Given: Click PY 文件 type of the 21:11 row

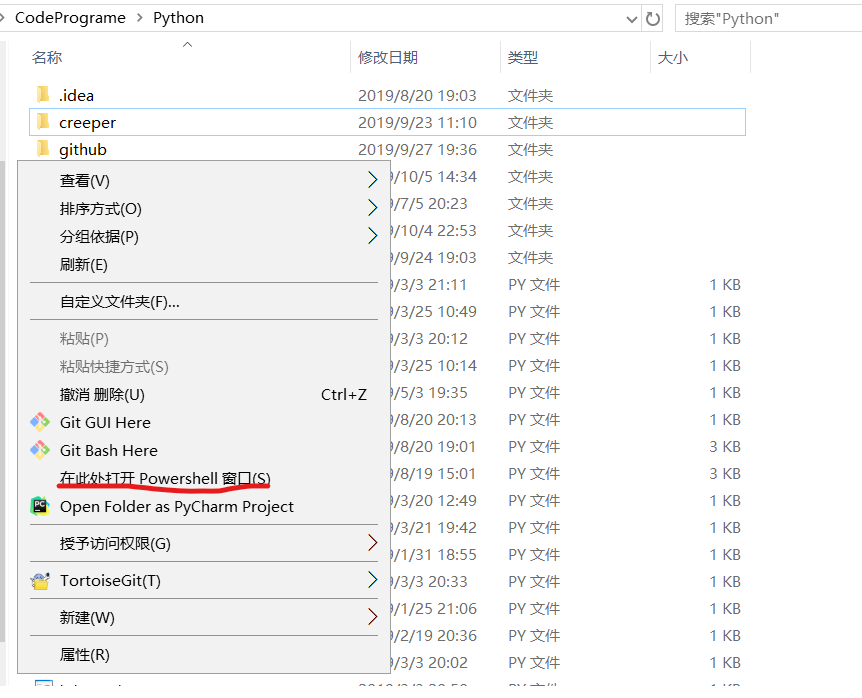Looking at the screenshot, I should tap(534, 285).
